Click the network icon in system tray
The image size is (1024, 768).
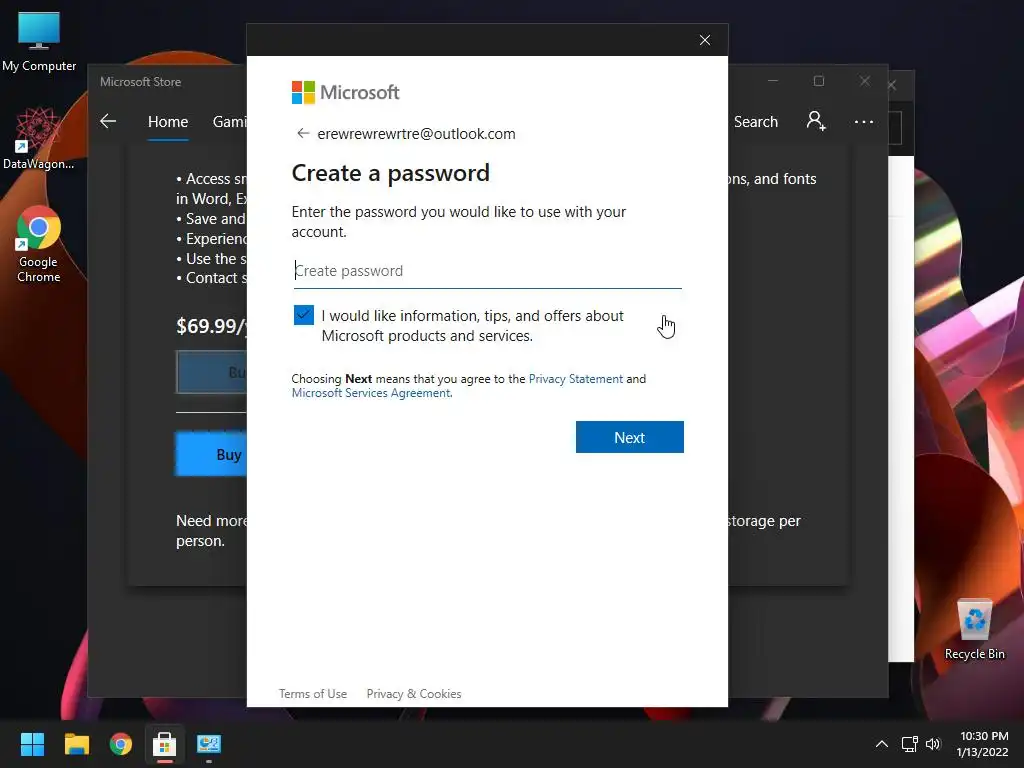(909, 744)
